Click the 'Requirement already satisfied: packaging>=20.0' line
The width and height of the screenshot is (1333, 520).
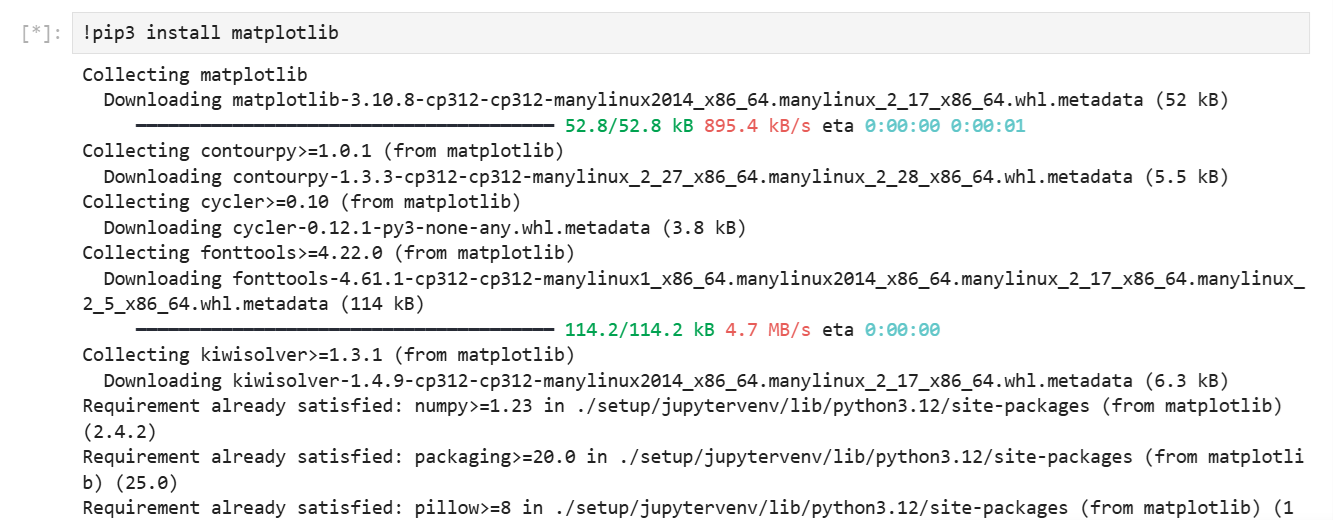point(693,457)
